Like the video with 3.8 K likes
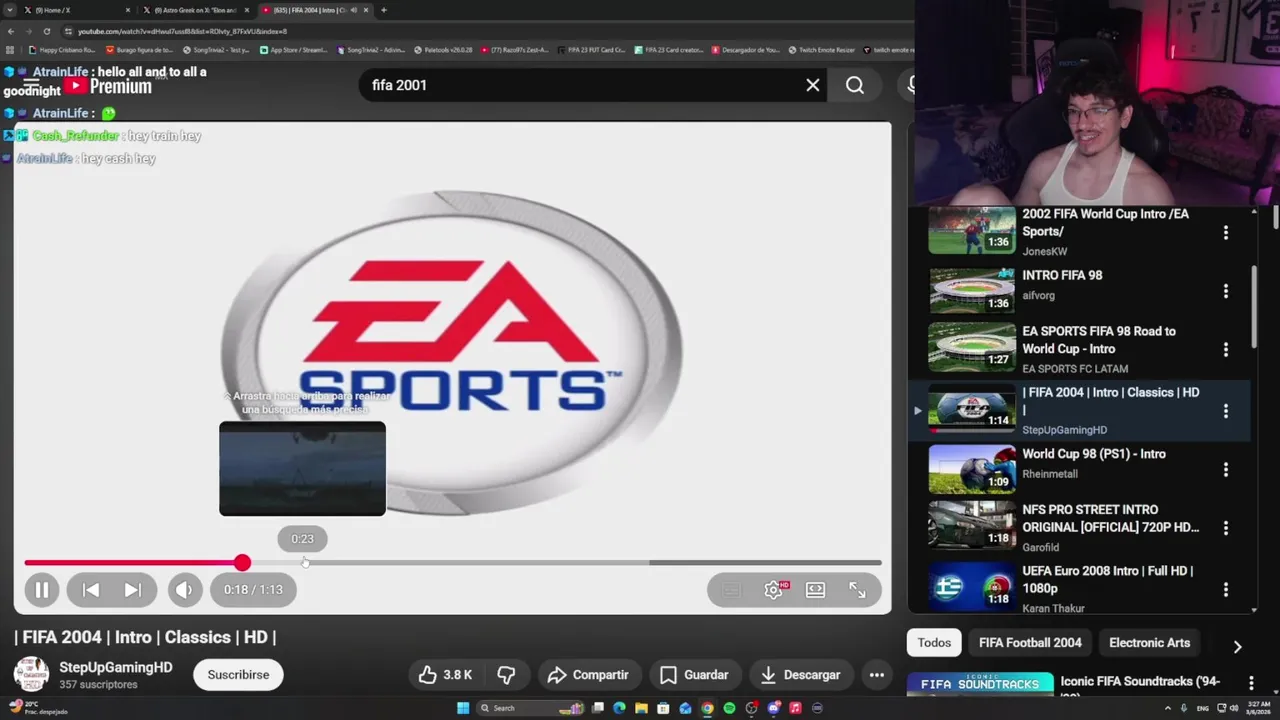Screen dimensions: 1280x720 [445, 675]
